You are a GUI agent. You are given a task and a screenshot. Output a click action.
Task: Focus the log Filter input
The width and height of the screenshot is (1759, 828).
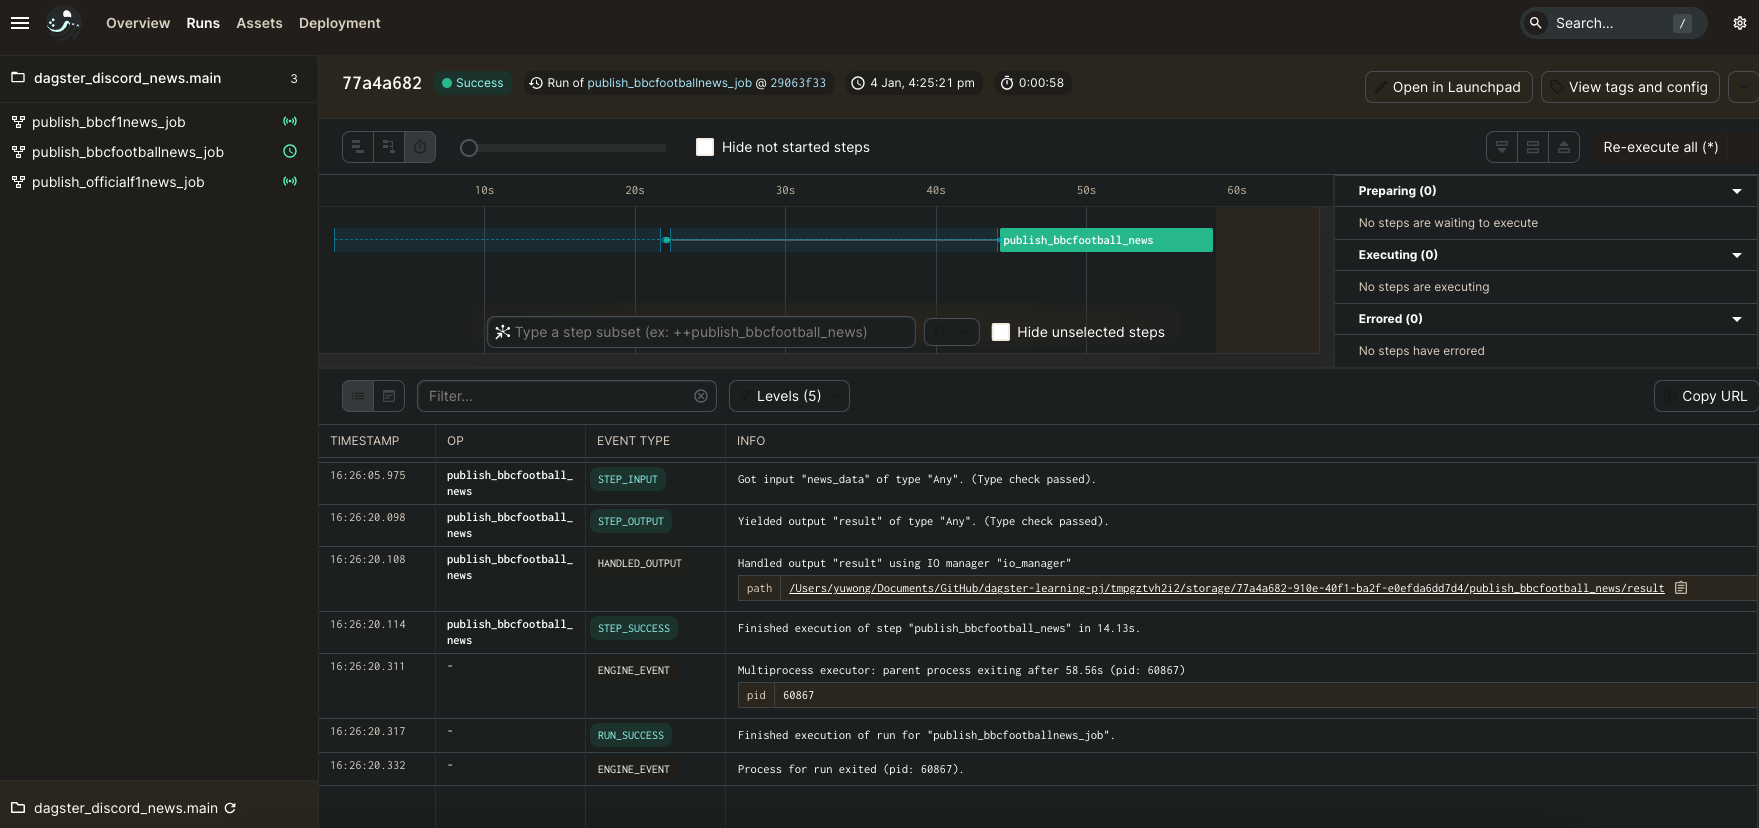click(566, 396)
